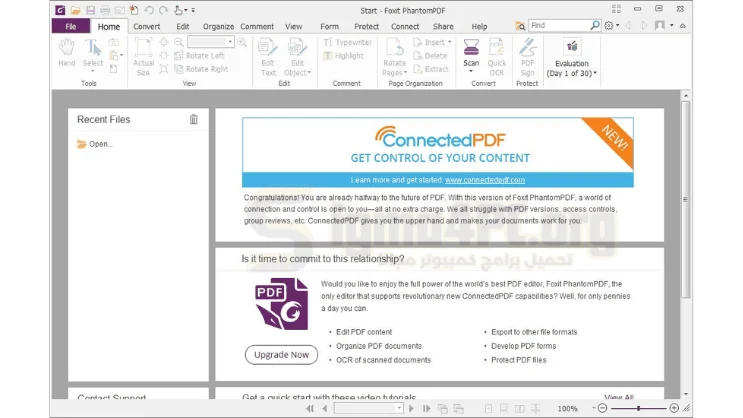743x418 pixels.
Task: Switch to continuous facing view in status bar
Action: [536, 409]
